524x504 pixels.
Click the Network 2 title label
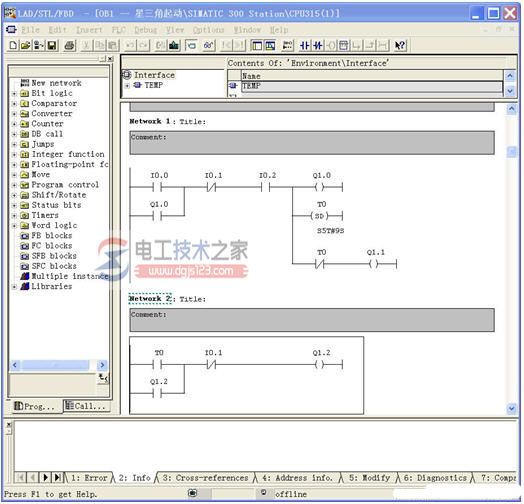150,299
